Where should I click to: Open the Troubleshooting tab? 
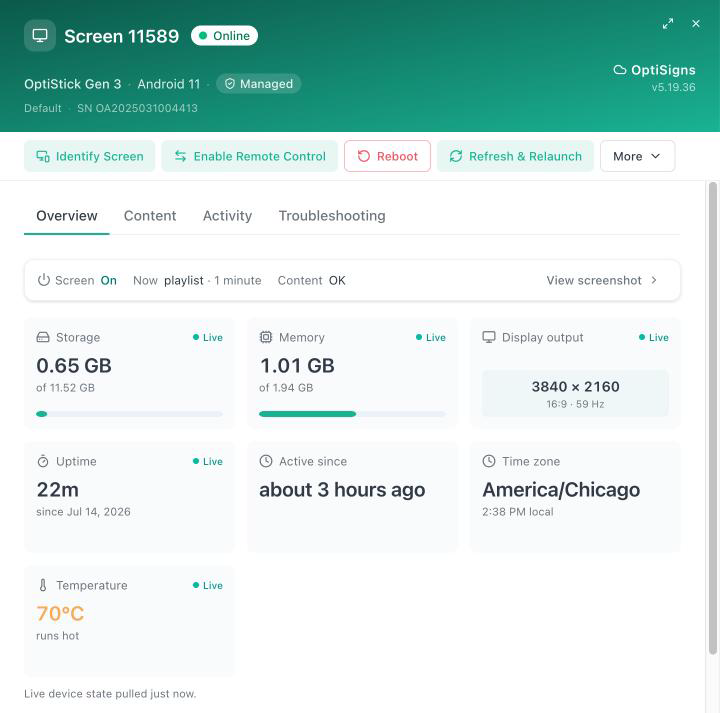point(332,216)
